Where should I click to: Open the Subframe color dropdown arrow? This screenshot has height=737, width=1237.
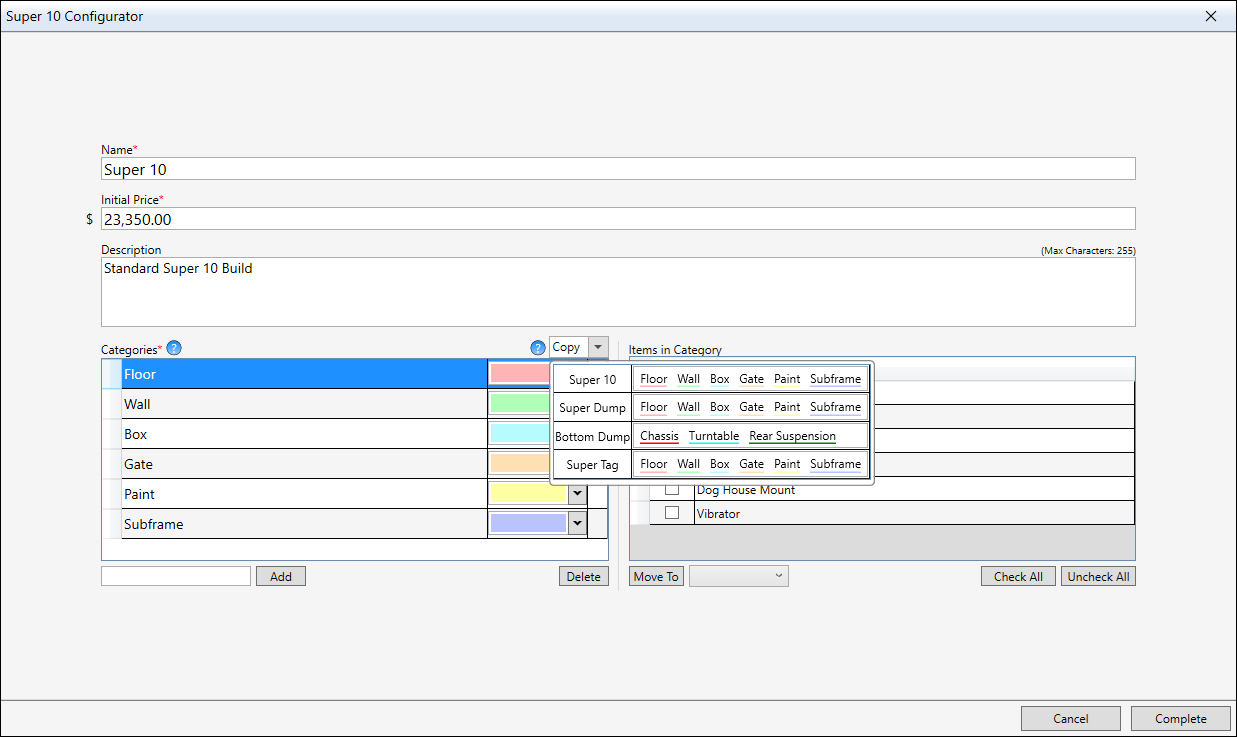[577, 523]
